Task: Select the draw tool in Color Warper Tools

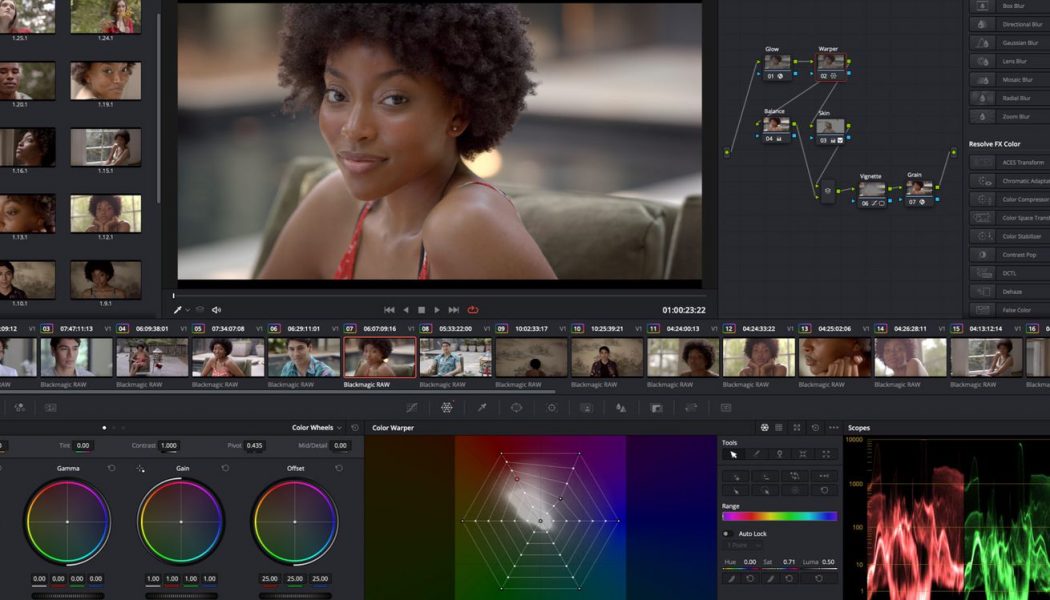Action: click(x=757, y=453)
